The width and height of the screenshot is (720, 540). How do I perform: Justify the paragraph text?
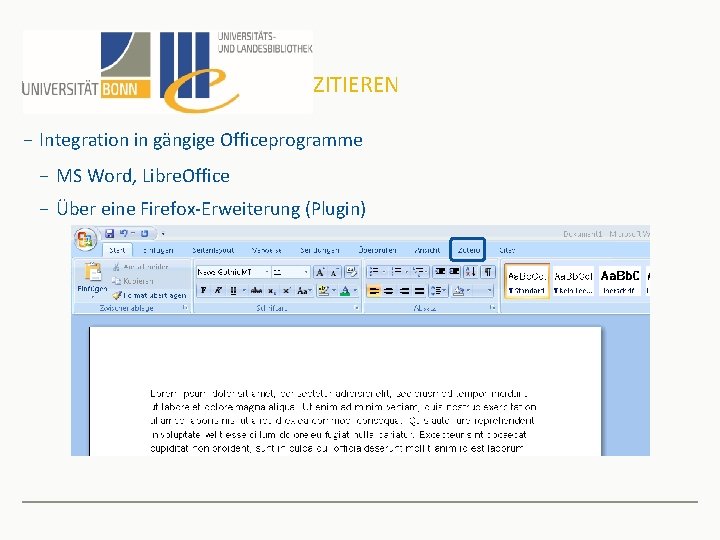[x=419, y=291]
